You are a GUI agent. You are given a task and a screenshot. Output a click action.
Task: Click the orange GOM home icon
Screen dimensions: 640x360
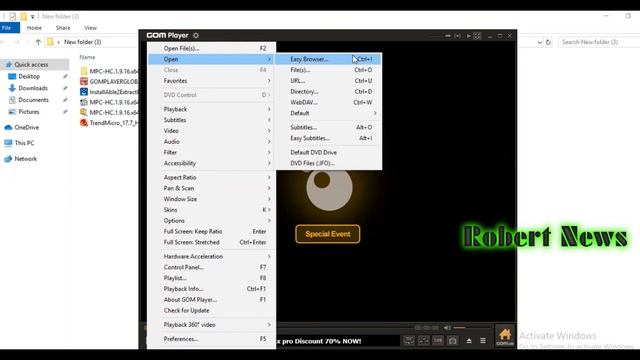tap(505, 336)
